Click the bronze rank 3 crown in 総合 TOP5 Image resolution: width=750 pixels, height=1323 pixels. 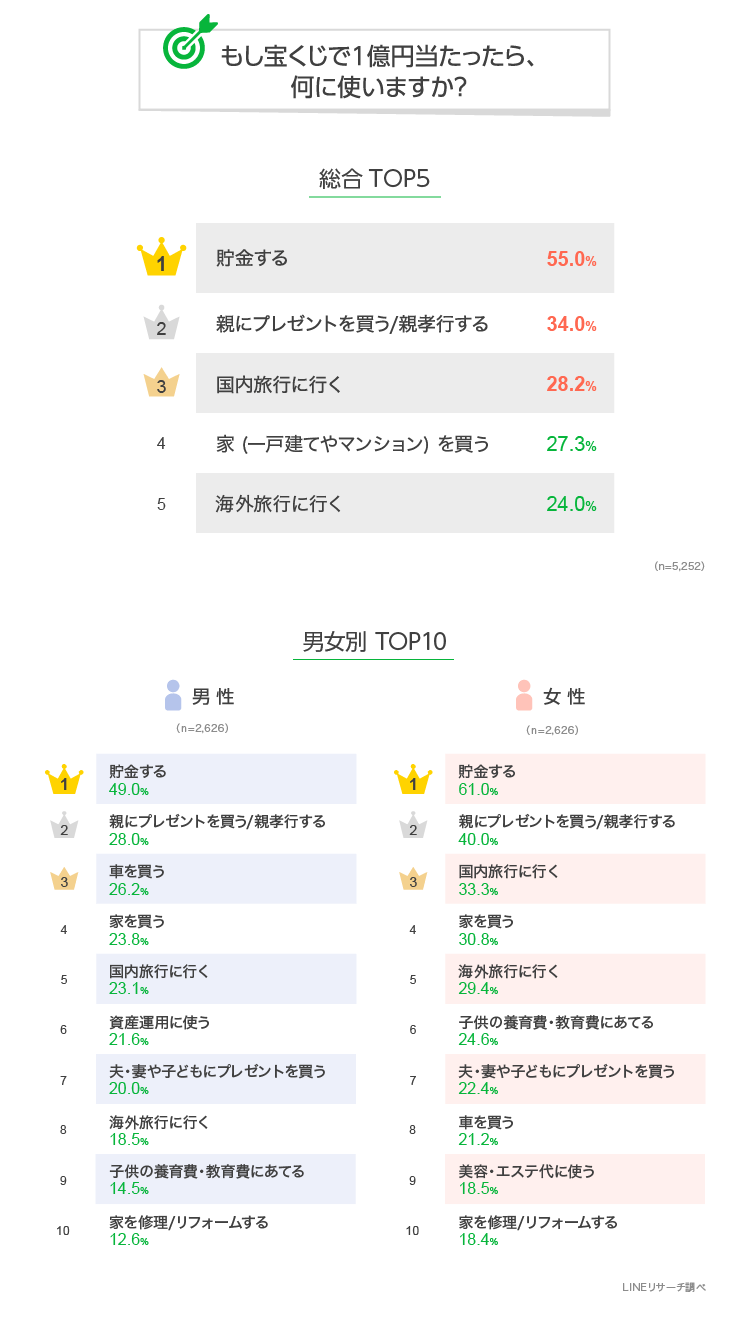pos(161,384)
